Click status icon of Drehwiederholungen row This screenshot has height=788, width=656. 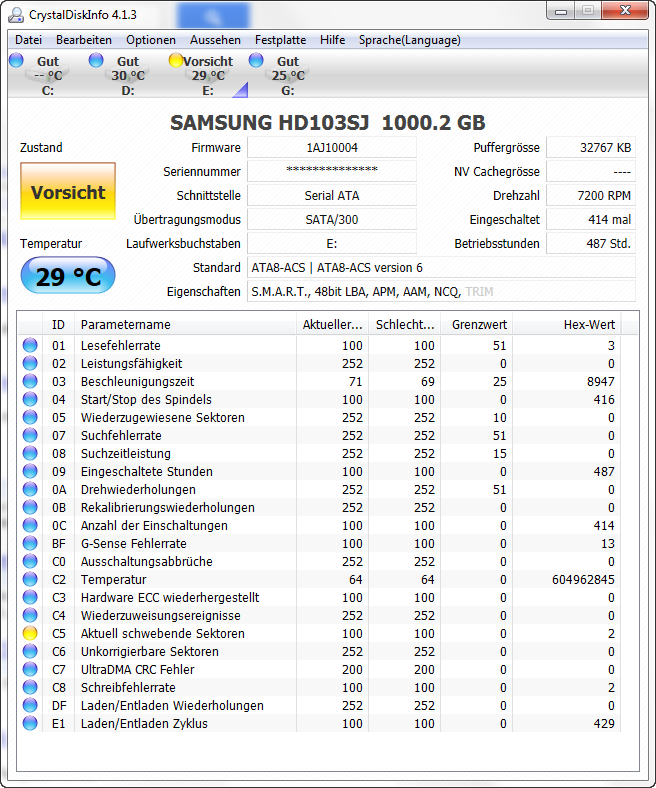30,489
